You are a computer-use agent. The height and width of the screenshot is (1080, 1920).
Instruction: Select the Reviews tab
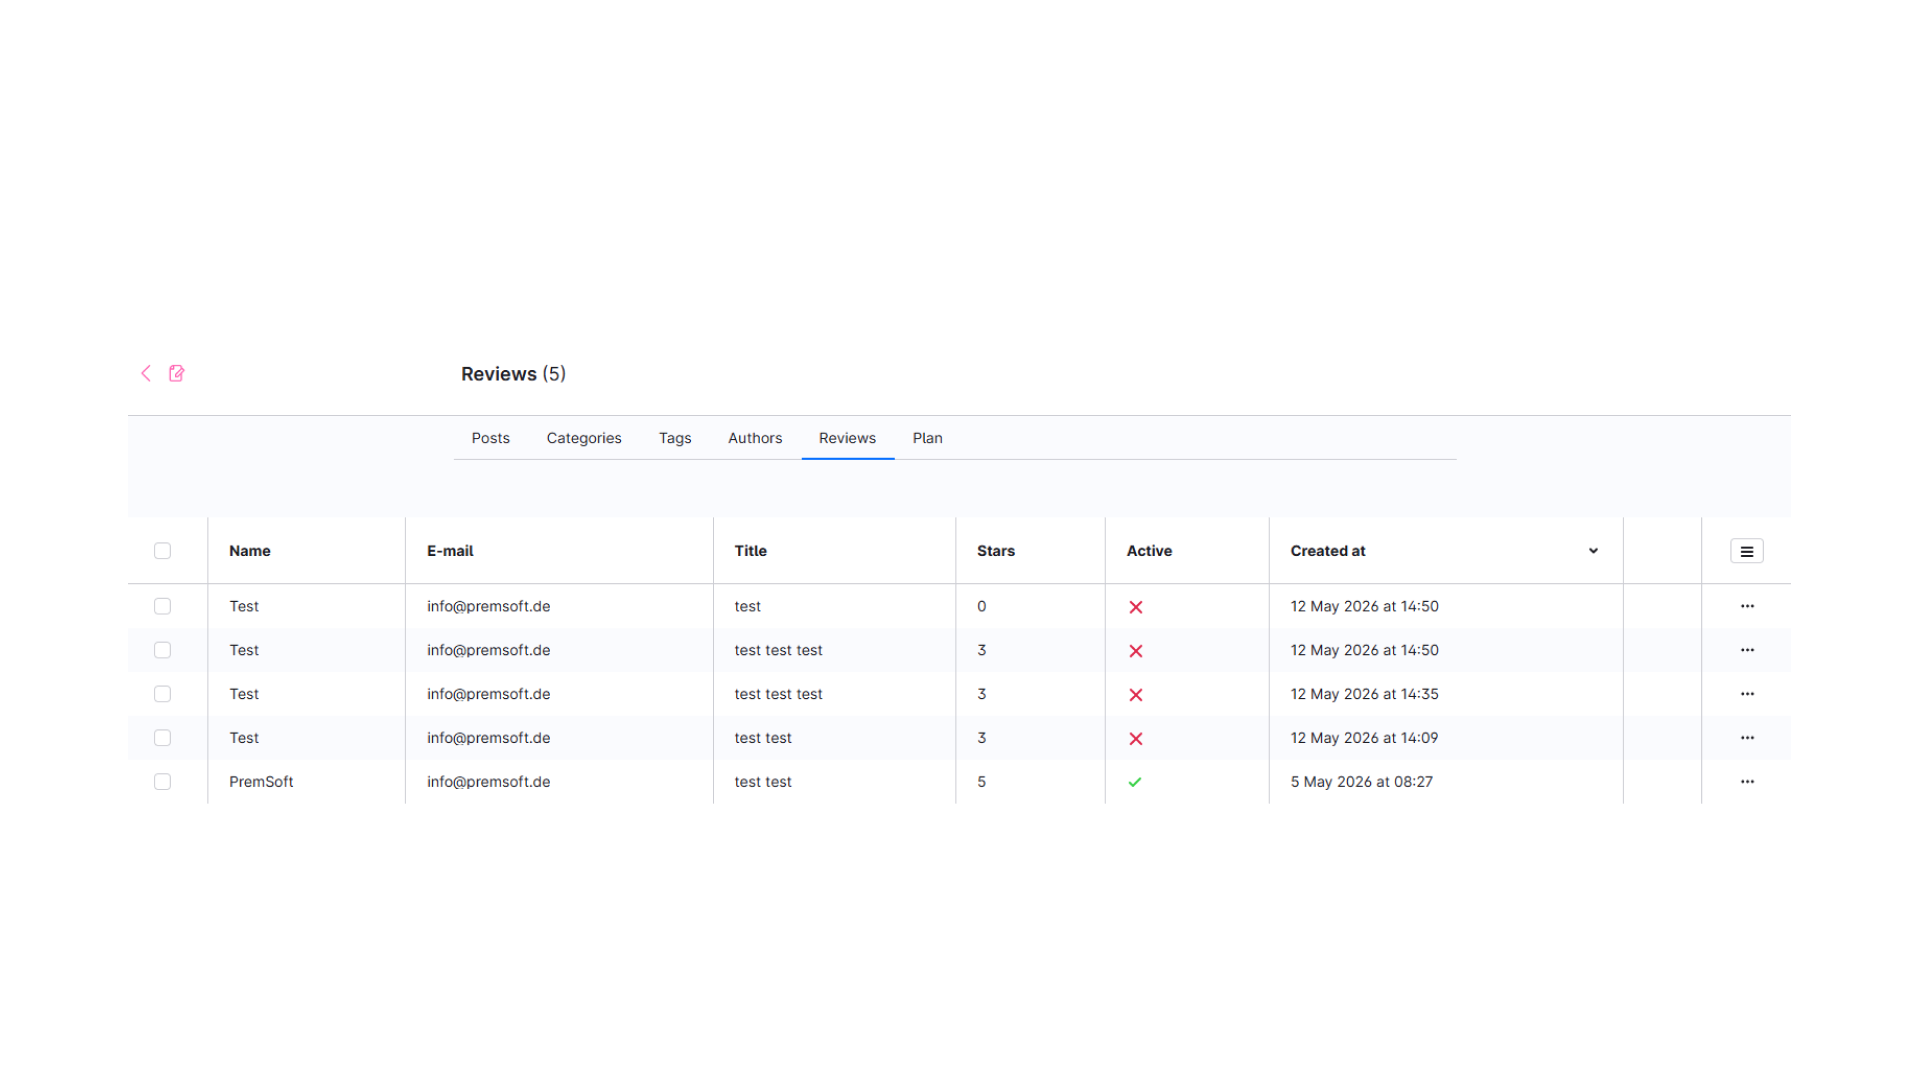(x=848, y=438)
